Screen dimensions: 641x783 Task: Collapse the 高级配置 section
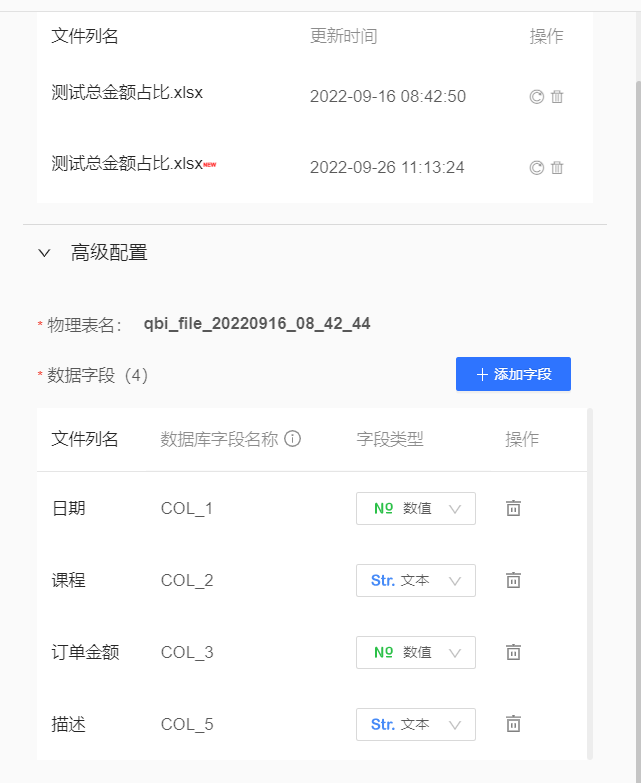pos(44,254)
